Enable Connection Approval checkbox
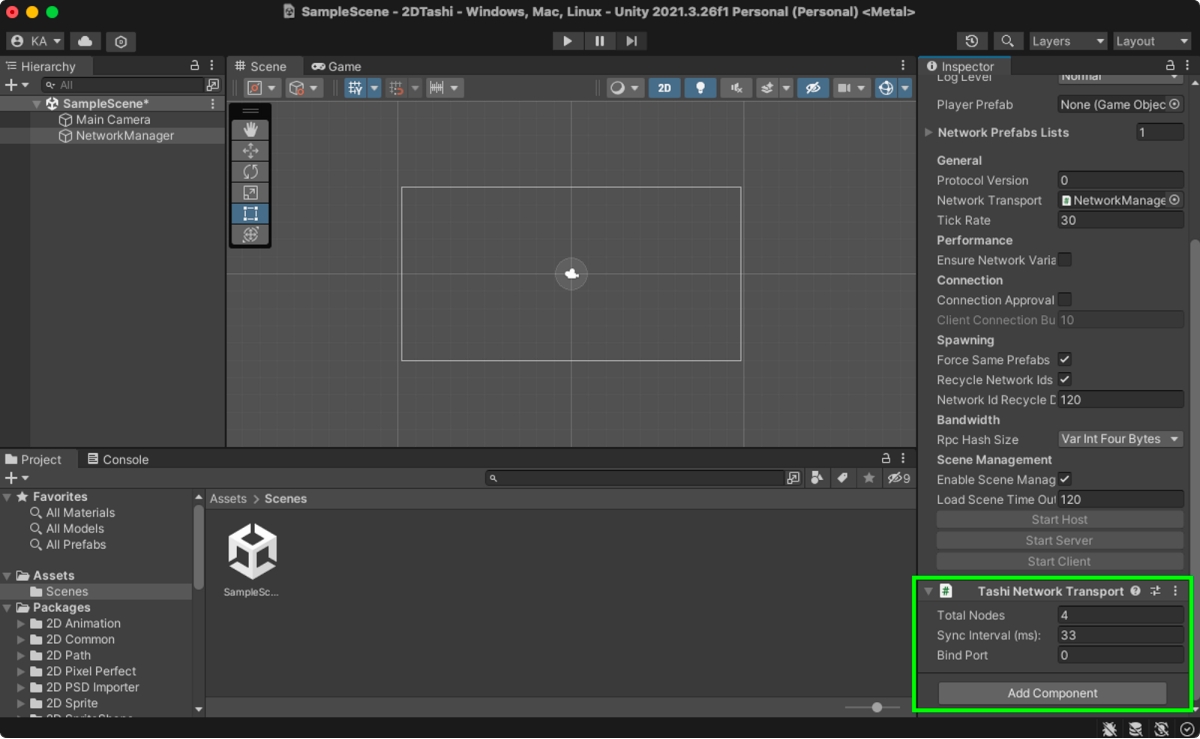 (1065, 300)
